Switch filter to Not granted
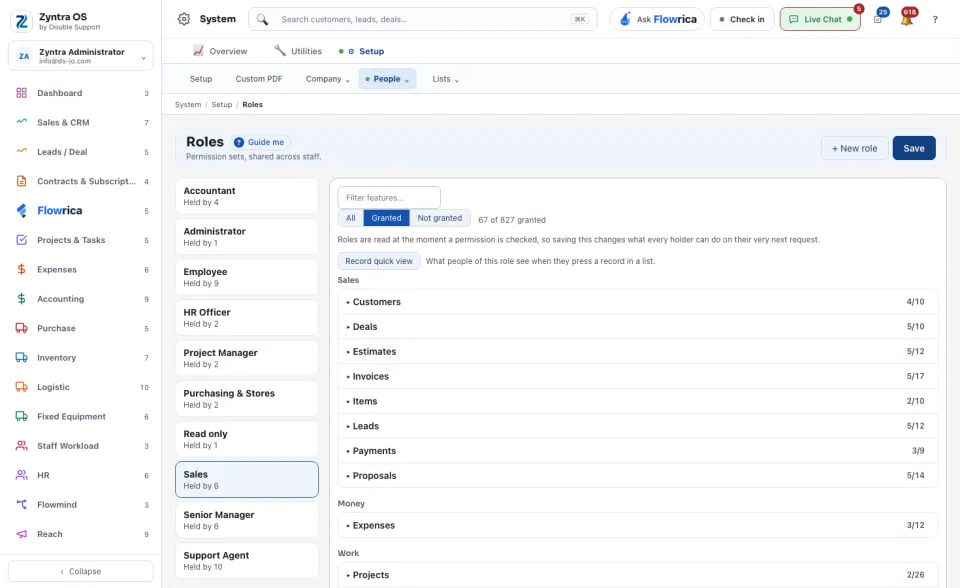Image resolution: width=960 pixels, height=588 pixels. pyautogui.click(x=440, y=218)
